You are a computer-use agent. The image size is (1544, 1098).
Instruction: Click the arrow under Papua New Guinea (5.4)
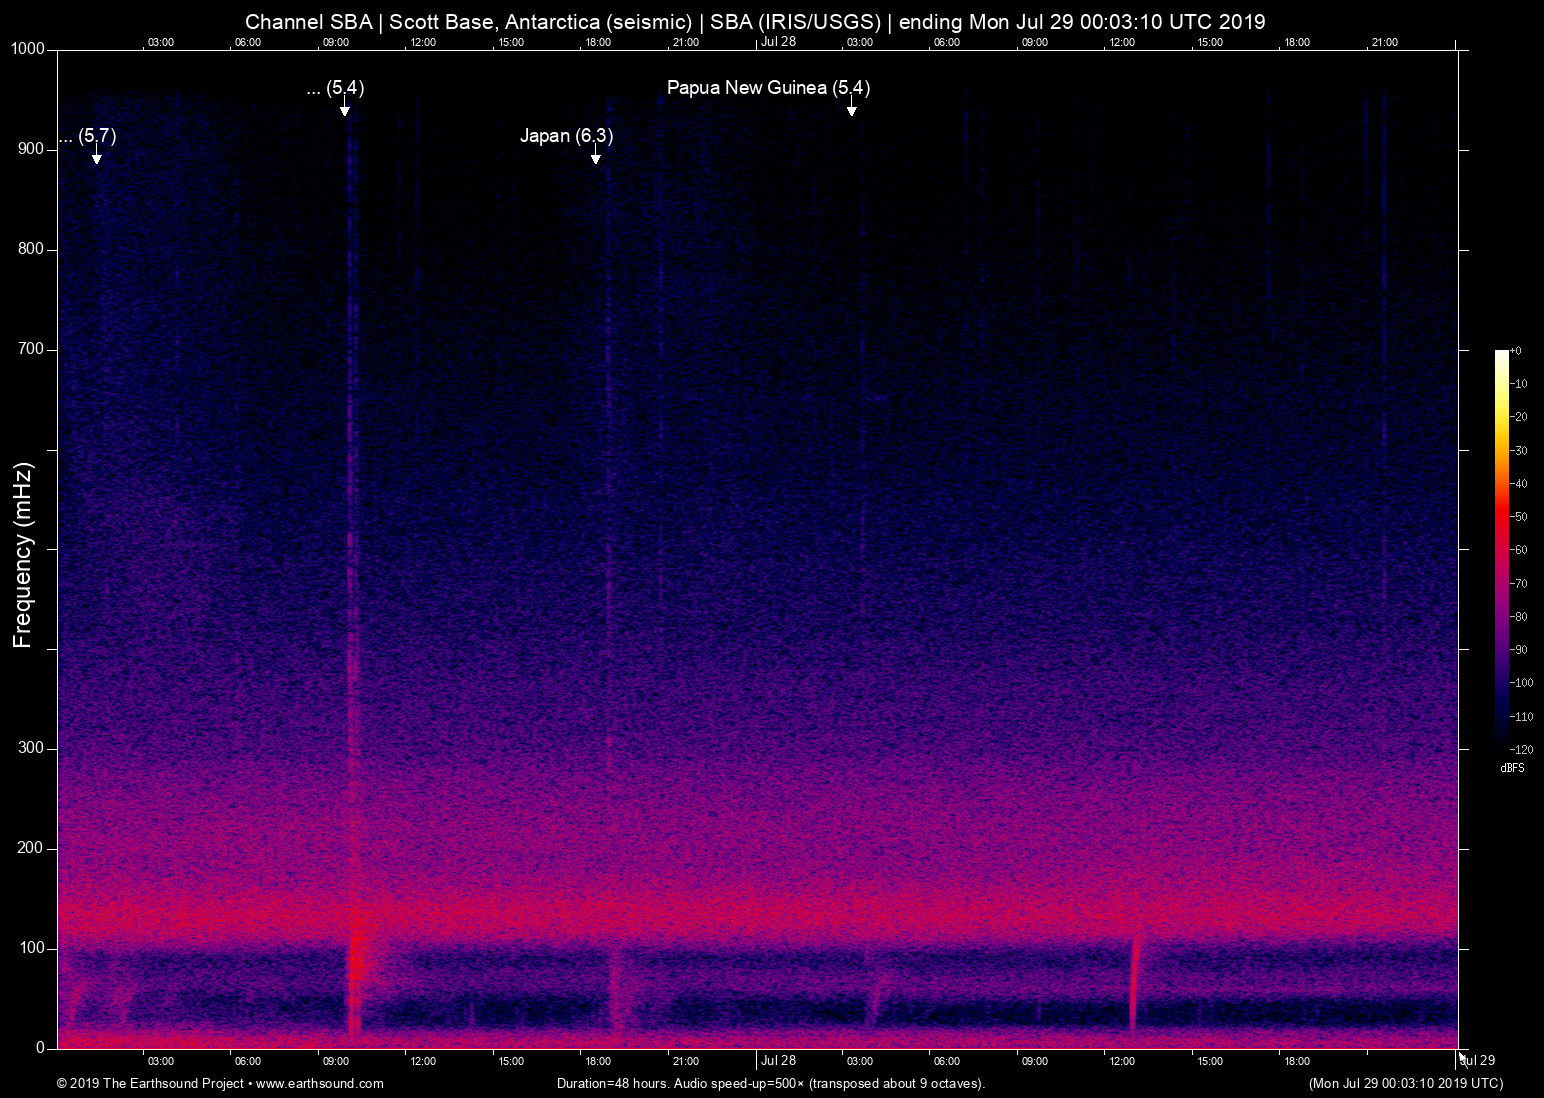coord(851,110)
